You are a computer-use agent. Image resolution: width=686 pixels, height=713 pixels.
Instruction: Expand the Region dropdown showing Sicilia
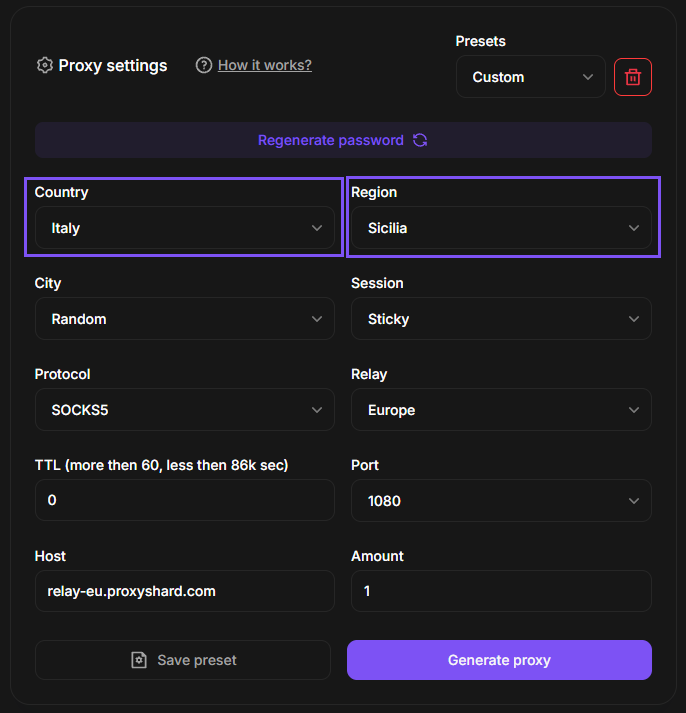[x=501, y=228]
